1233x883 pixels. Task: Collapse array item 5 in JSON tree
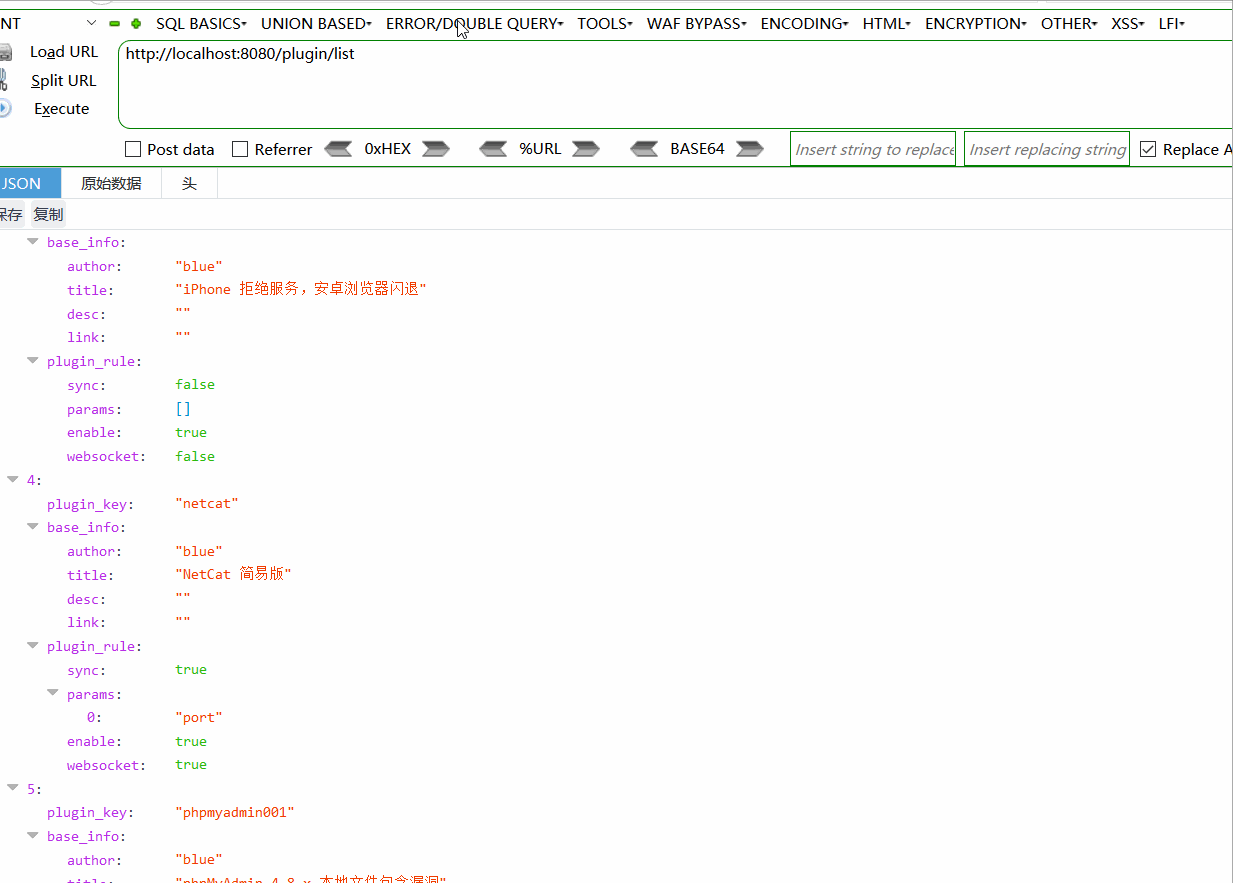coord(13,789)
